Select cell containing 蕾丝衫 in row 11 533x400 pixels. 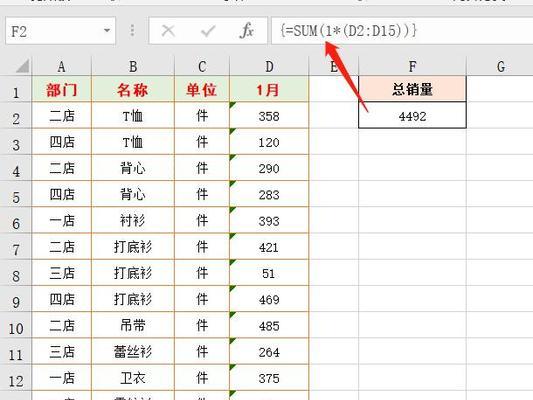coord(133,351)
